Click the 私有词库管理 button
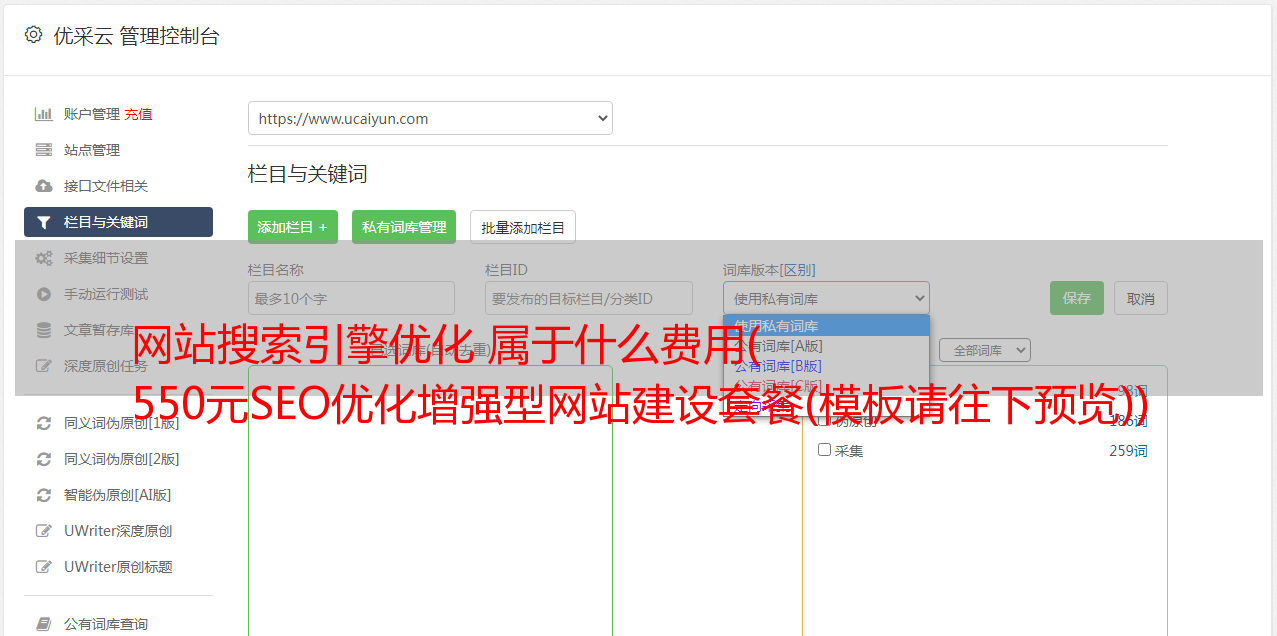This screenshot has height=636, width=1277. click(x=404, y=227)
